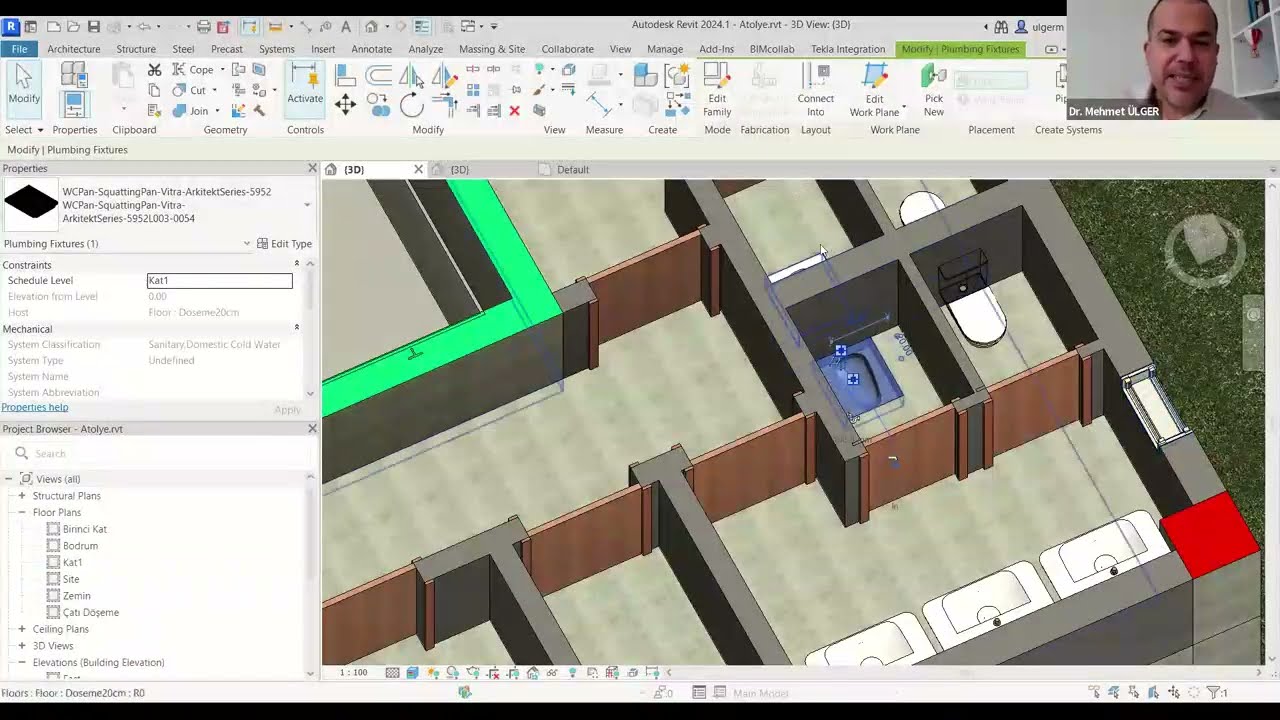The width and height of the screenshot is (1280, 720).
Task: Toggle Reveal Hidden Elements light bulb
Action: [572, 673]
